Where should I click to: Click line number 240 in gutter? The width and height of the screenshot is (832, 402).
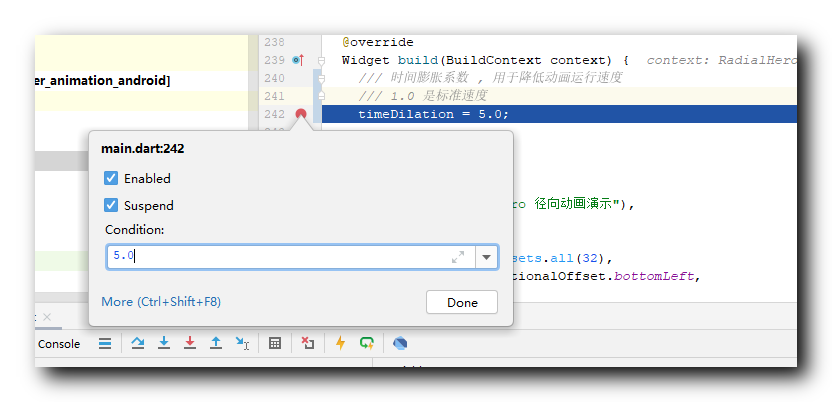(x=274, y=78)
